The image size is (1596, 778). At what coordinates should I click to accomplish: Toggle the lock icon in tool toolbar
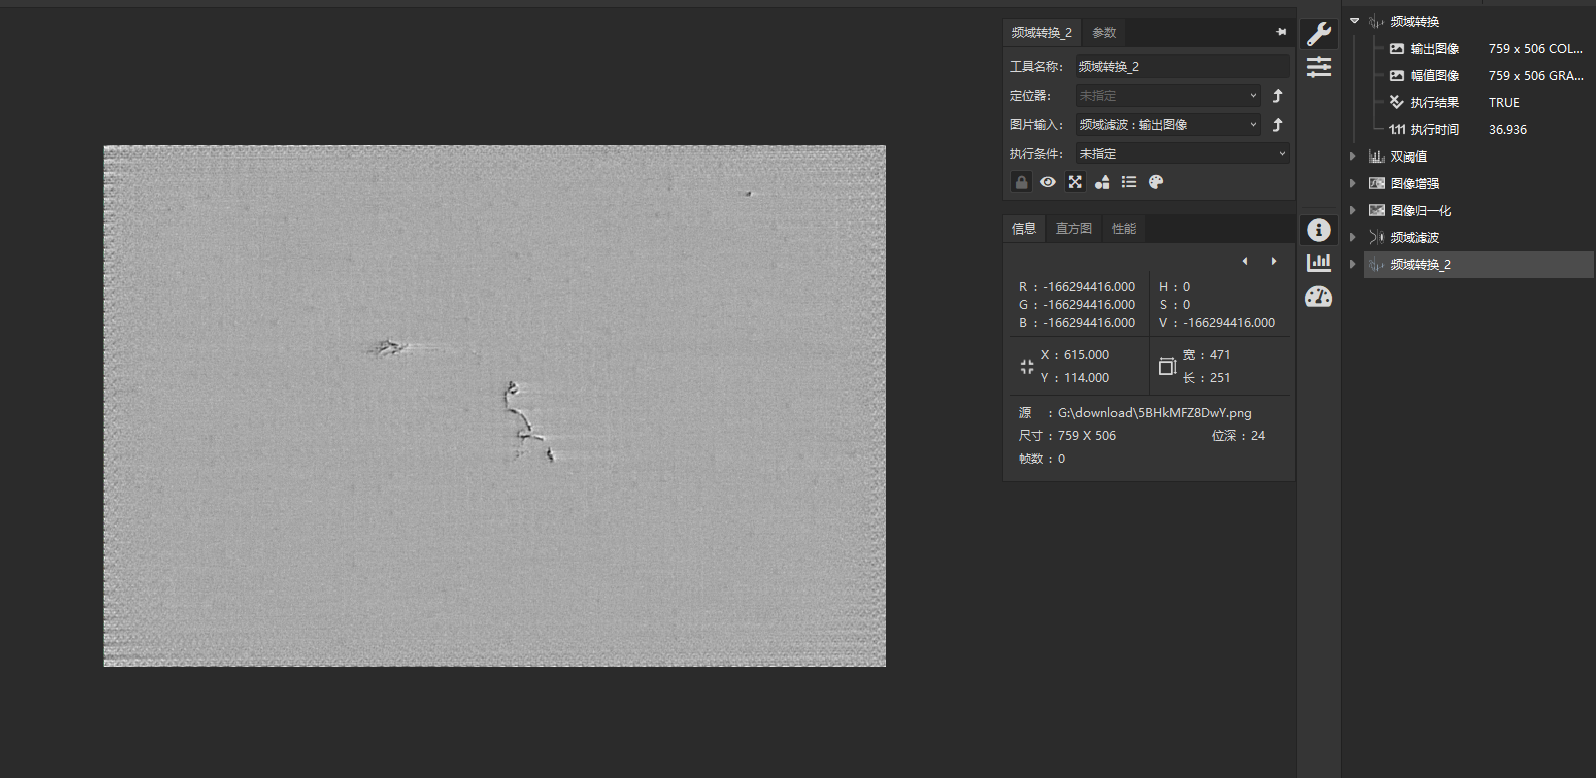(x=1021, y=182)
